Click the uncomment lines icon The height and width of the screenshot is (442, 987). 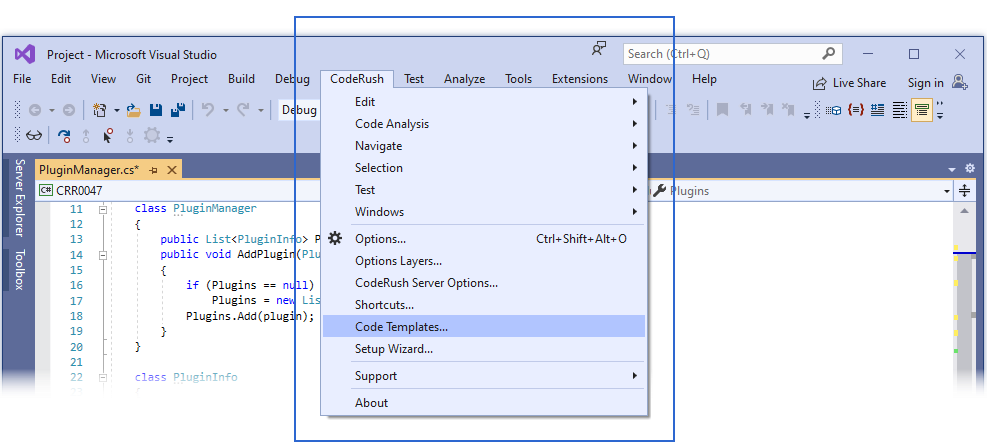693,110
